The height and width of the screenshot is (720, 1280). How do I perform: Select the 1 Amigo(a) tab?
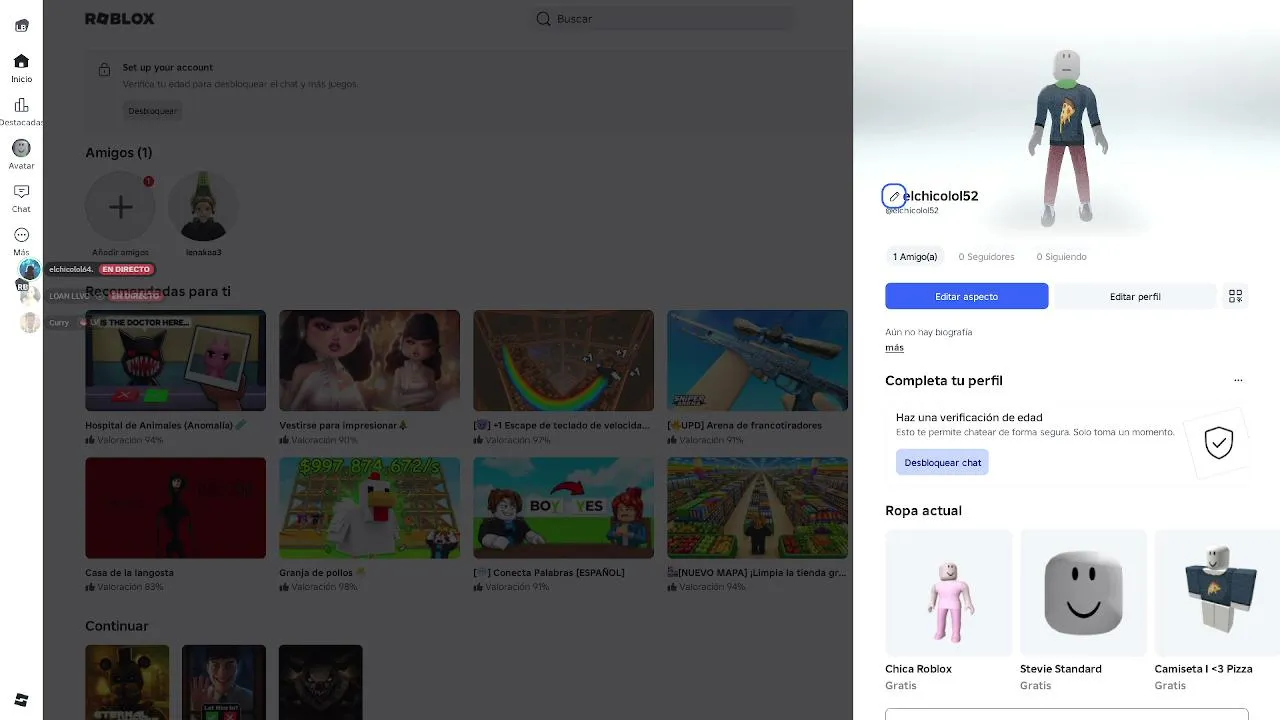pos(915,257)
